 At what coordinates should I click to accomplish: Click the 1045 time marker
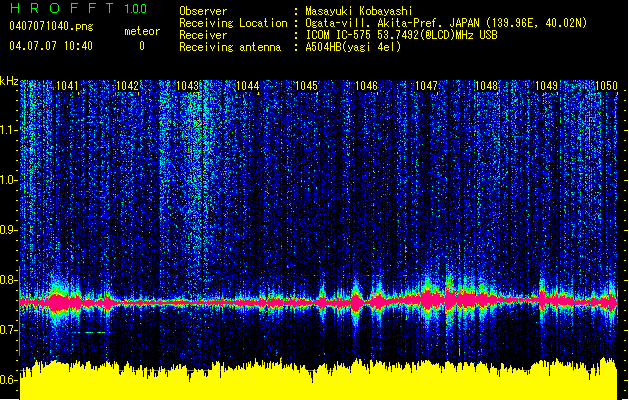point(306,85)
